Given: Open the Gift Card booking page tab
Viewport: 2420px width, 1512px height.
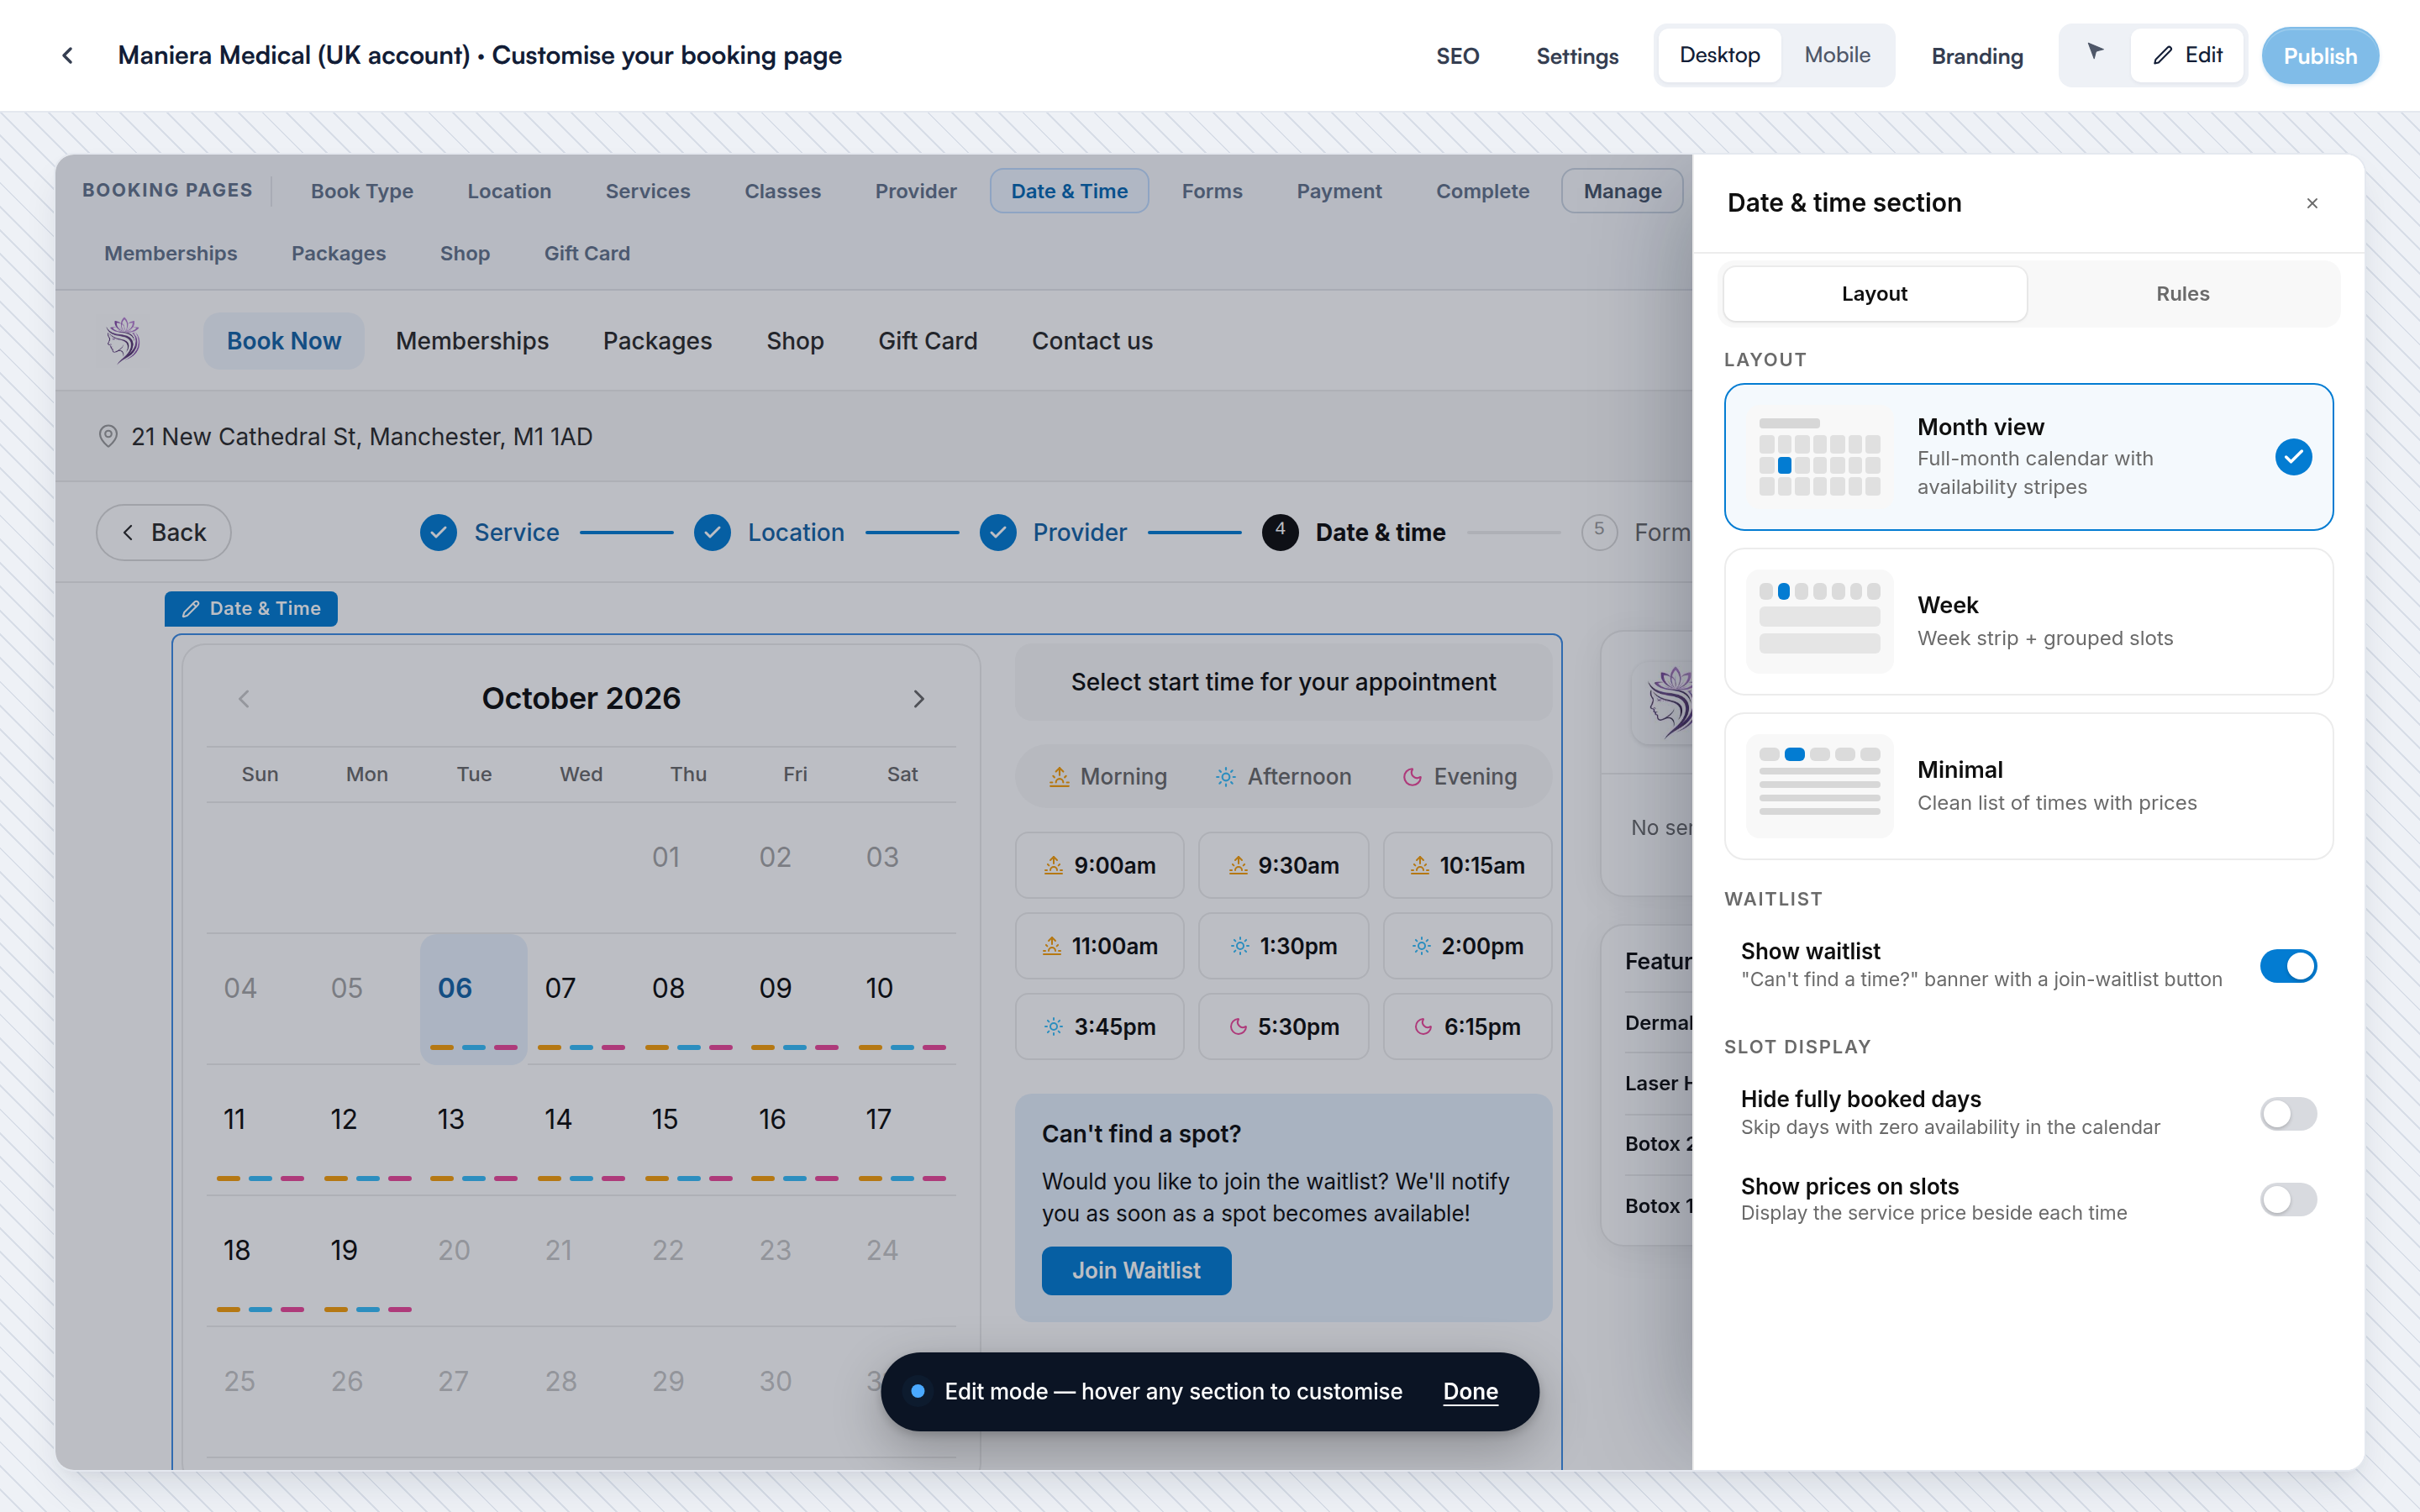Looking at the screenshot, I should 587,253.
